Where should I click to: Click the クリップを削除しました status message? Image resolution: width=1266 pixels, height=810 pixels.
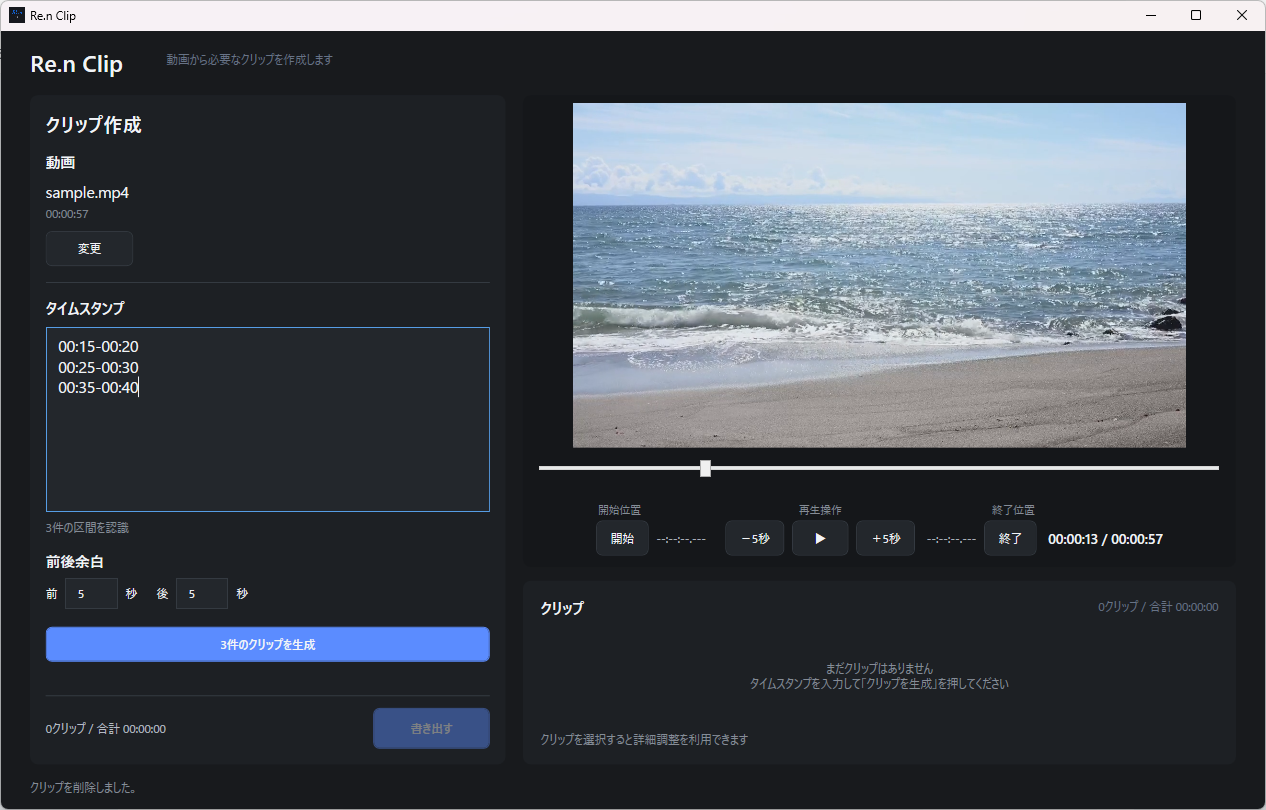pos(83,787)
